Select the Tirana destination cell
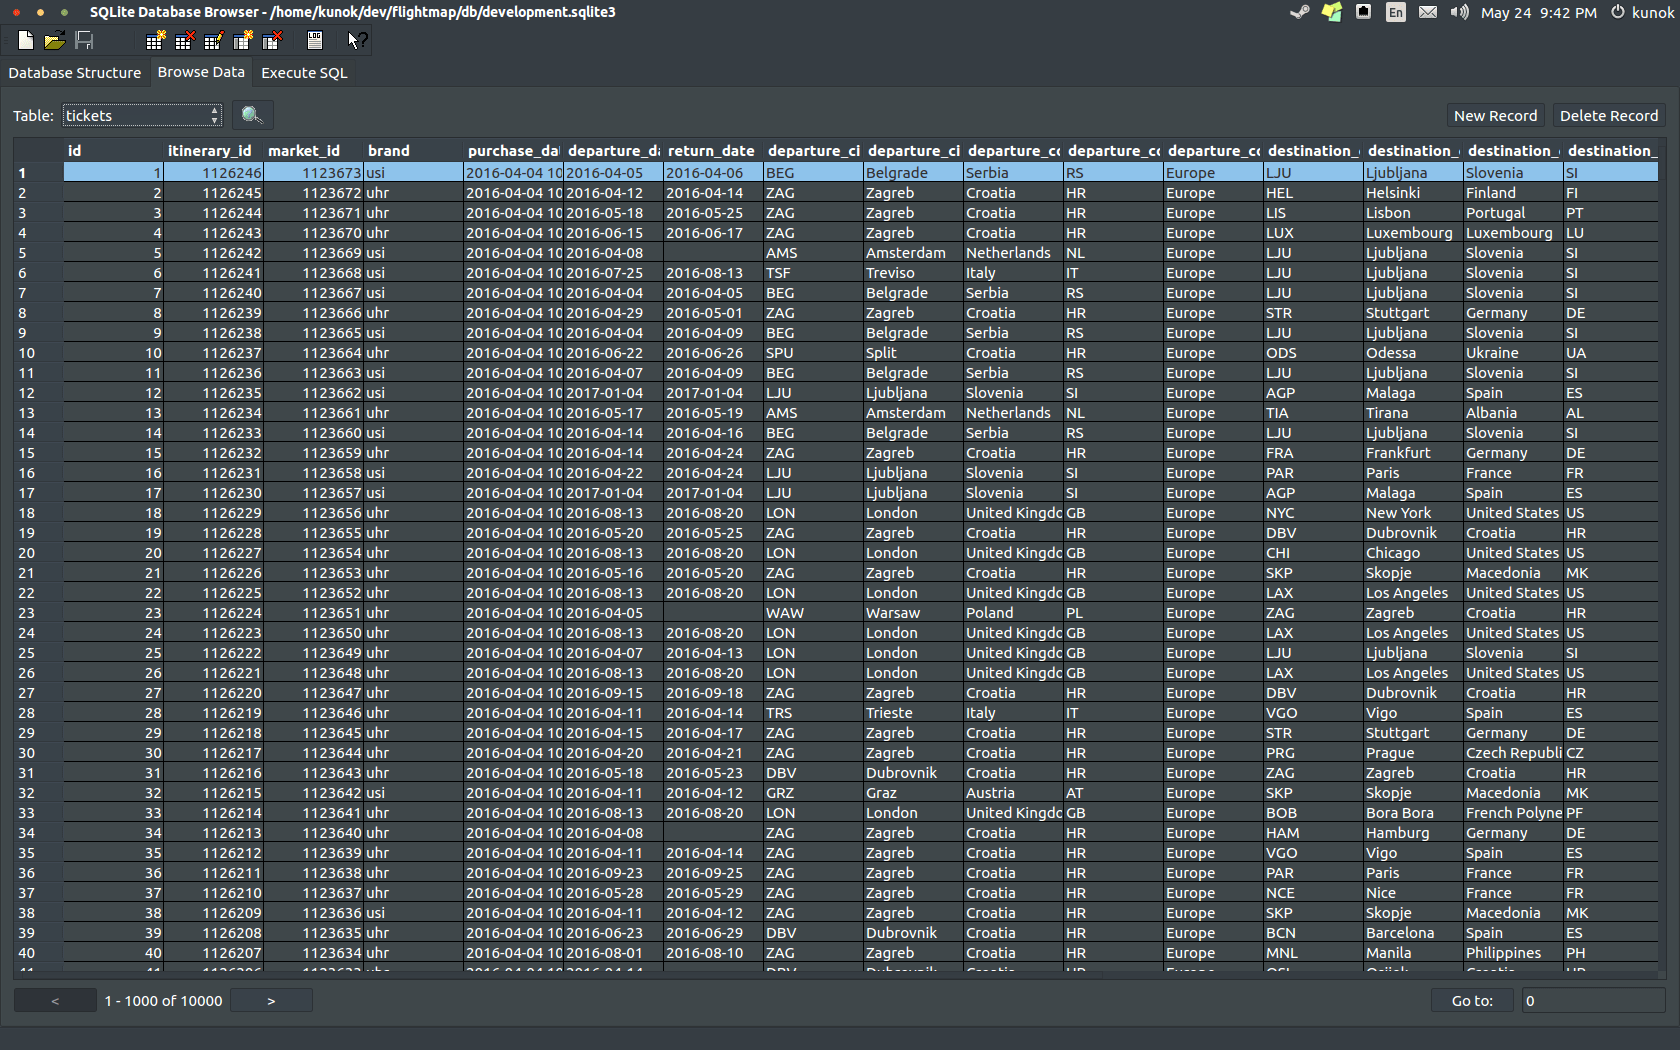Screen dimensions: 1680x1050 tap(1414, 413)
